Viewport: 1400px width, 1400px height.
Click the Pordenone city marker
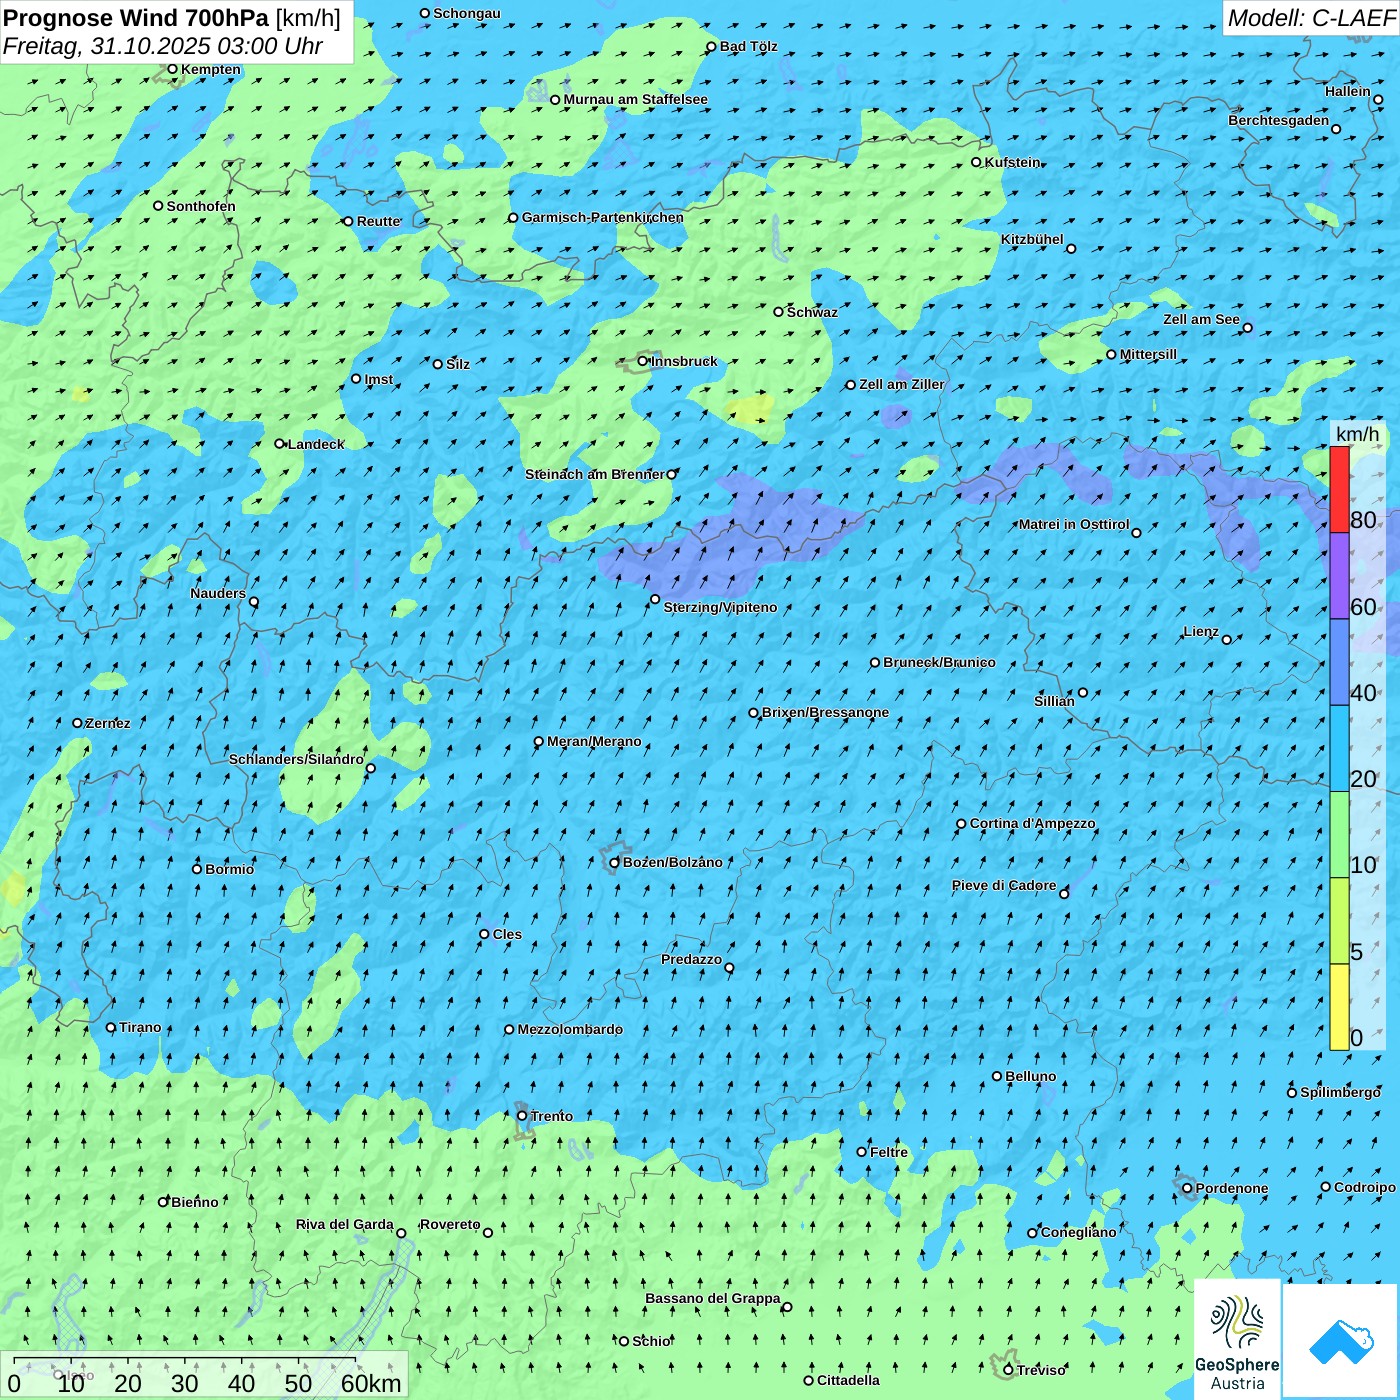(x=1188, y=1188)
